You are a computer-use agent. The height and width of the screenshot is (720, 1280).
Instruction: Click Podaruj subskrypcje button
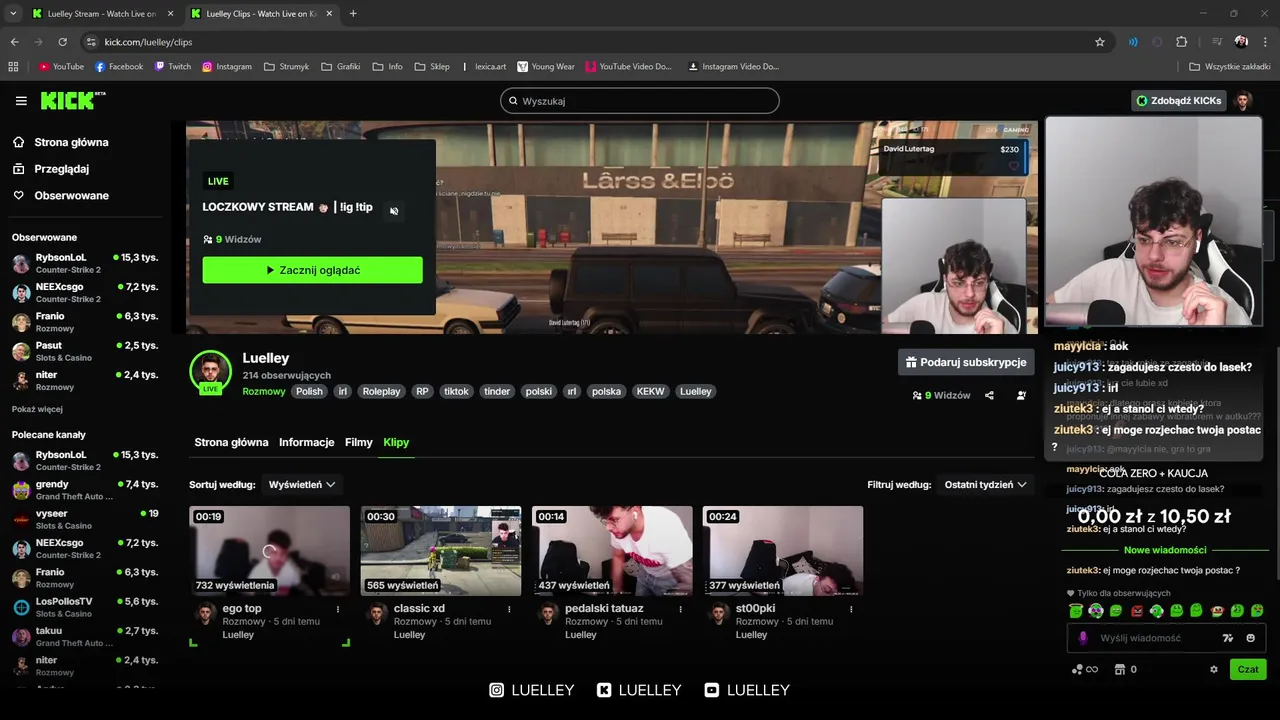[x=966, y=362]
